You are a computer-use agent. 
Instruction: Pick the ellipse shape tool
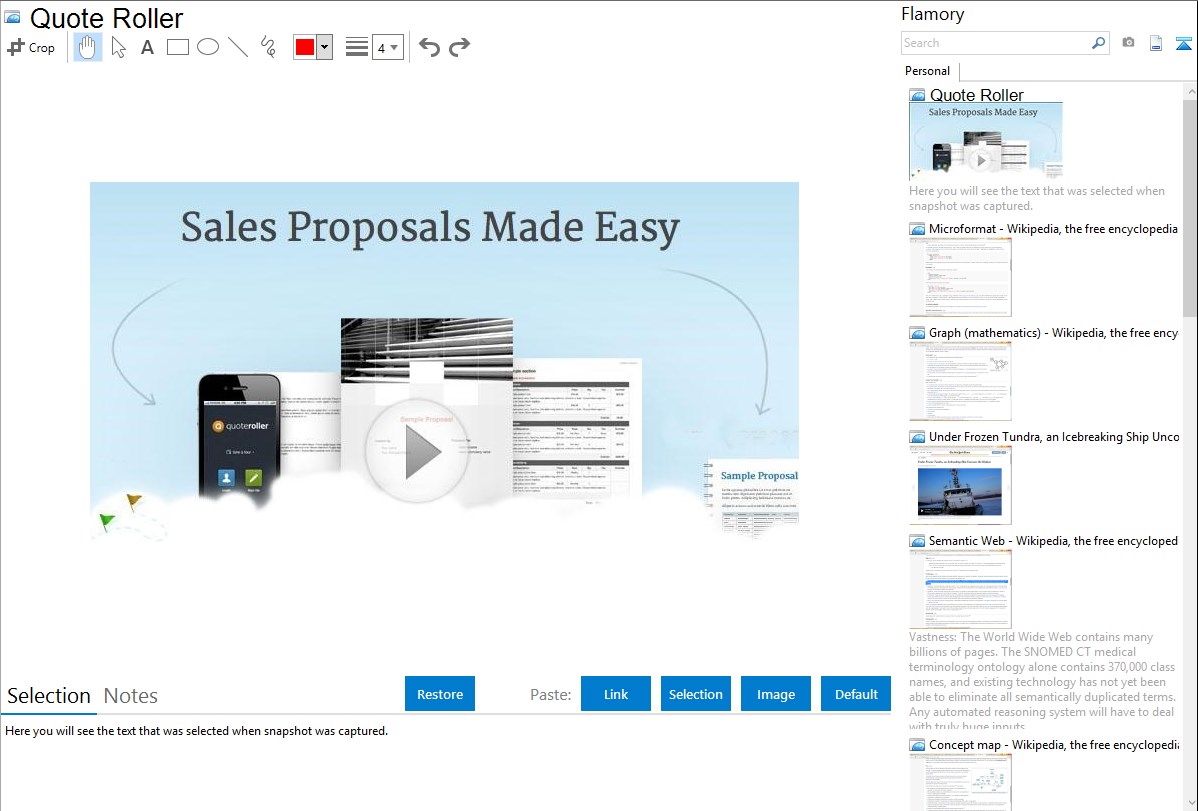coord(208,47)
